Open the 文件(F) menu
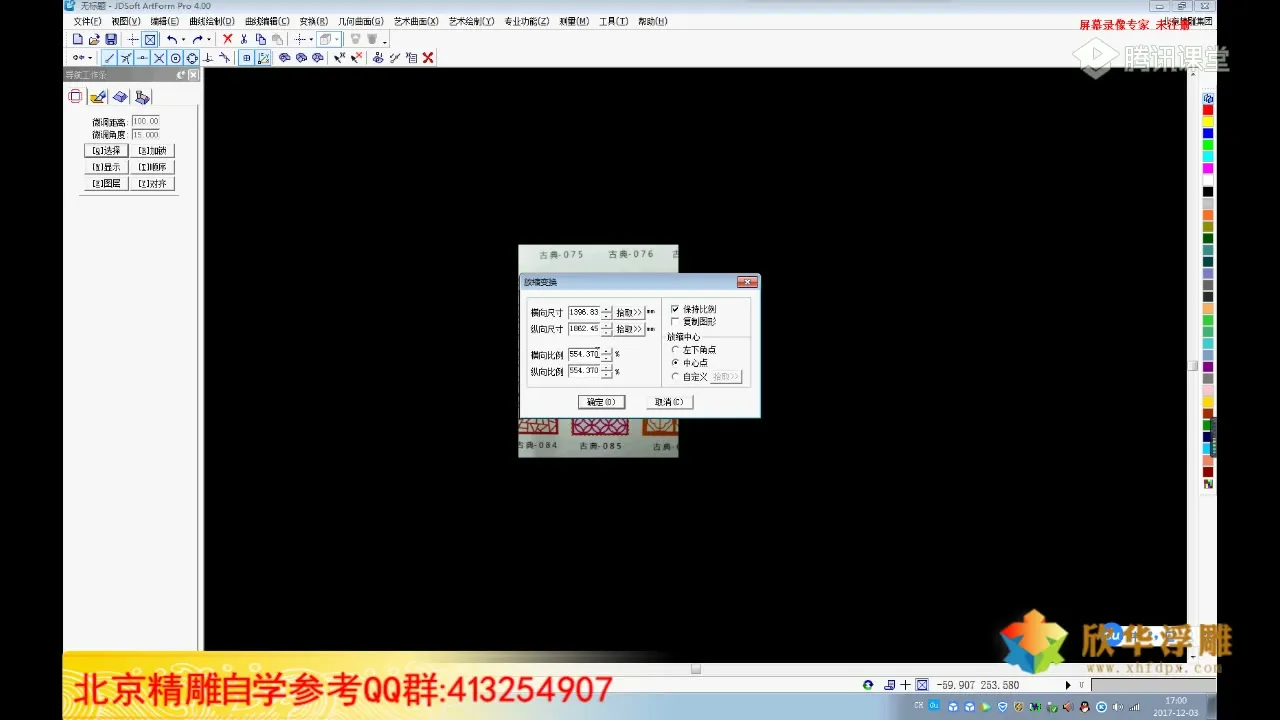The width and height of the screenshot is (1280, 720). tap(87, 21)
